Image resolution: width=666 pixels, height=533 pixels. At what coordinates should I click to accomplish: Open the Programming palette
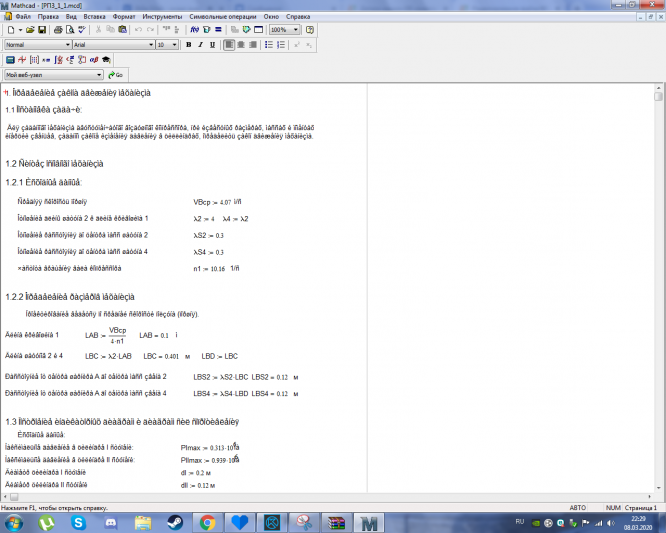82,60
